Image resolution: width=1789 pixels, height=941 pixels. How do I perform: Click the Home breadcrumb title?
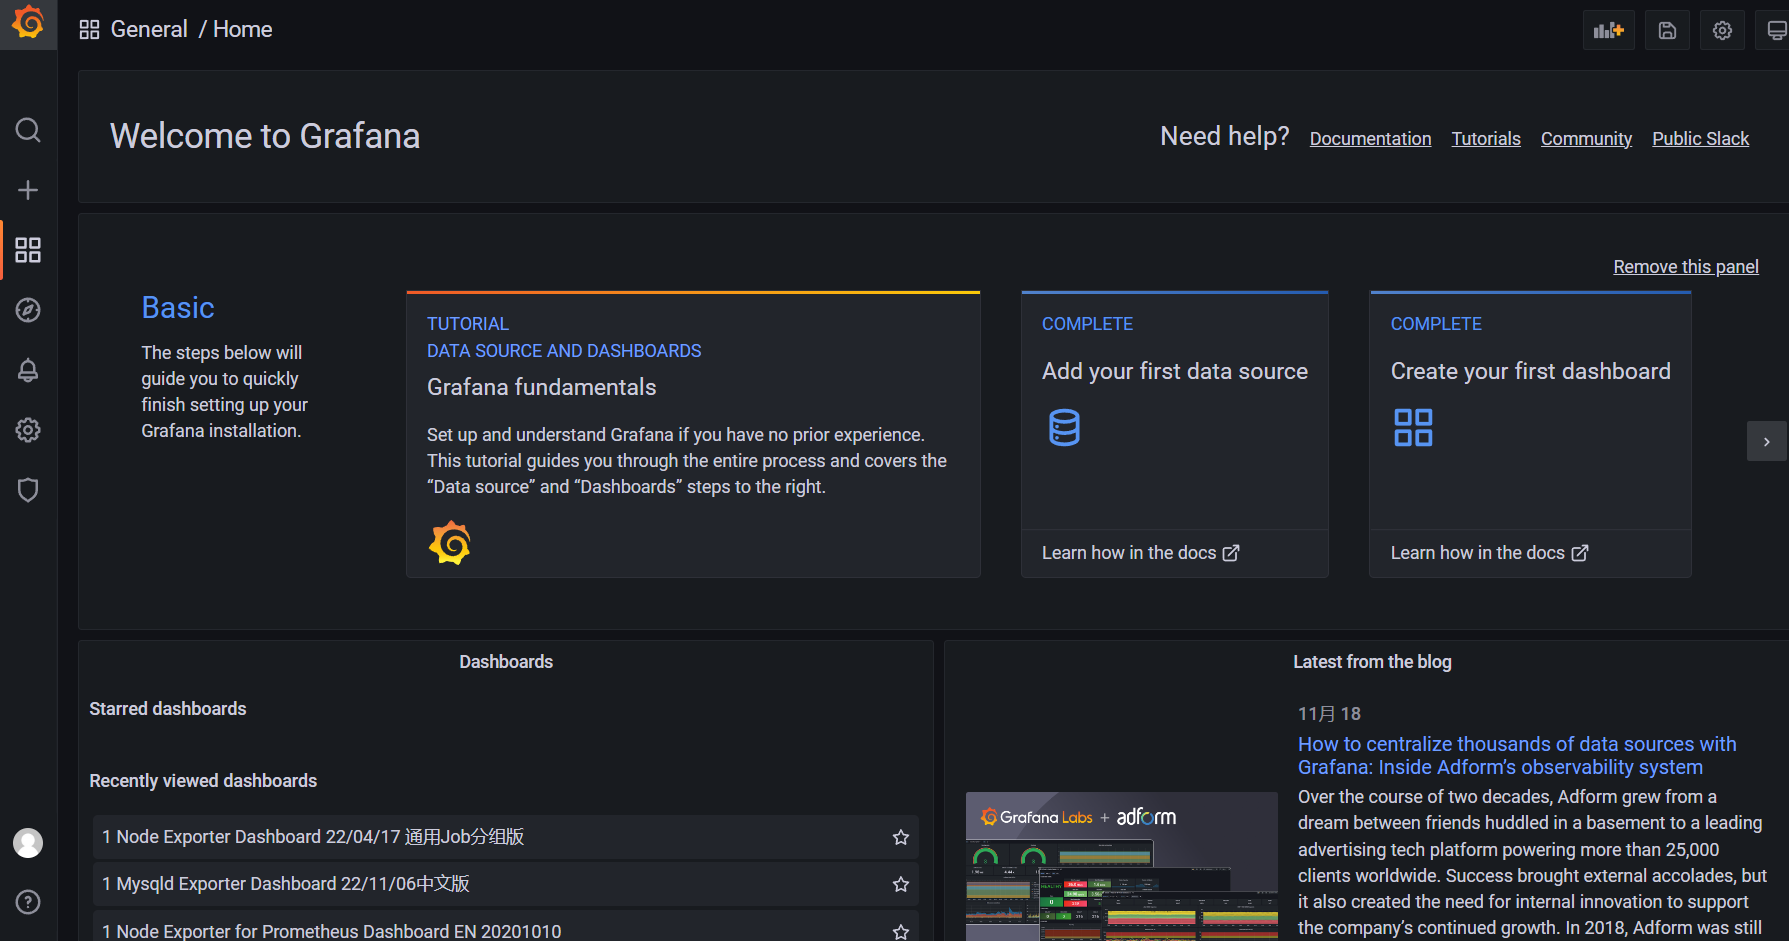coord(243,30)
